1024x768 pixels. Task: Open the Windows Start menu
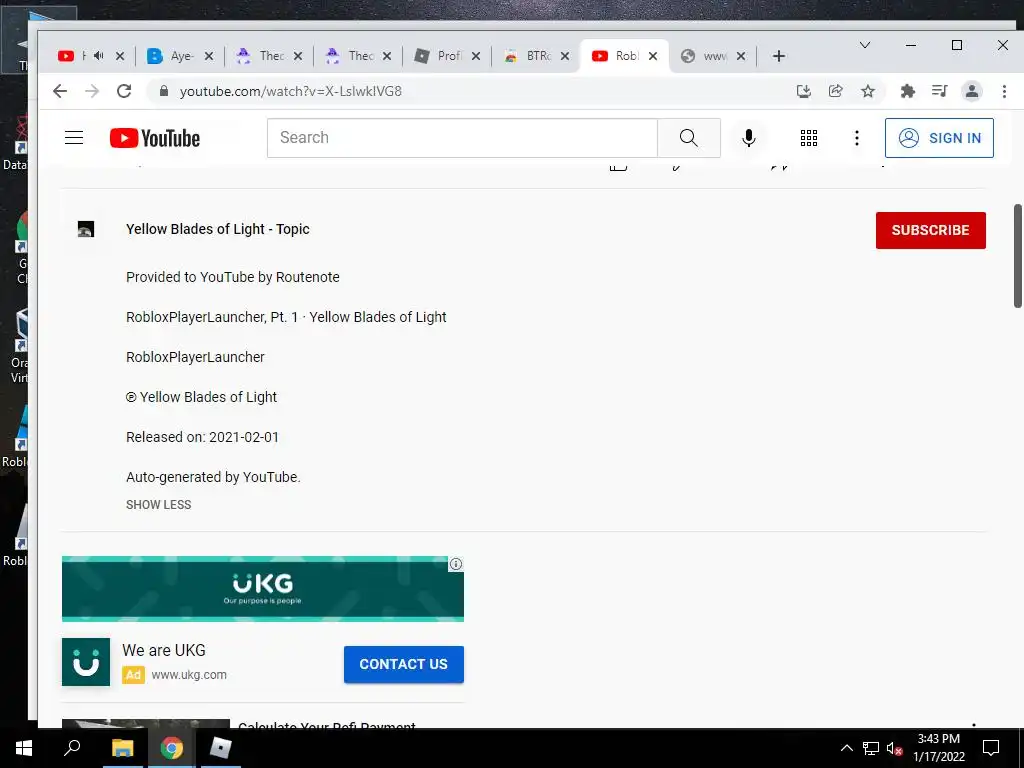(x=24, y=748)
